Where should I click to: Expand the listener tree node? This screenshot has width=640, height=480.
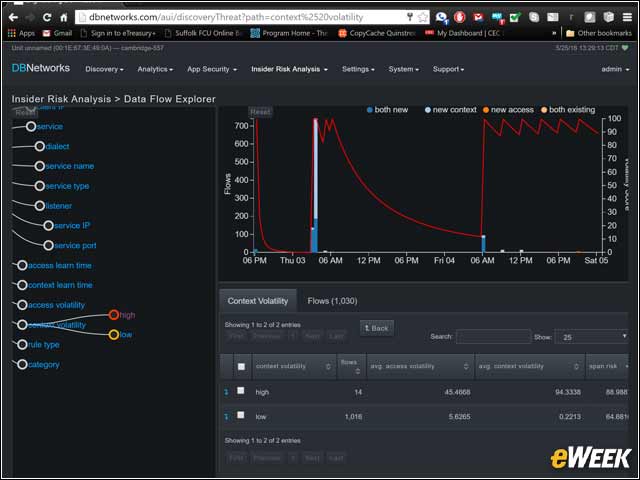coord(40,206)
